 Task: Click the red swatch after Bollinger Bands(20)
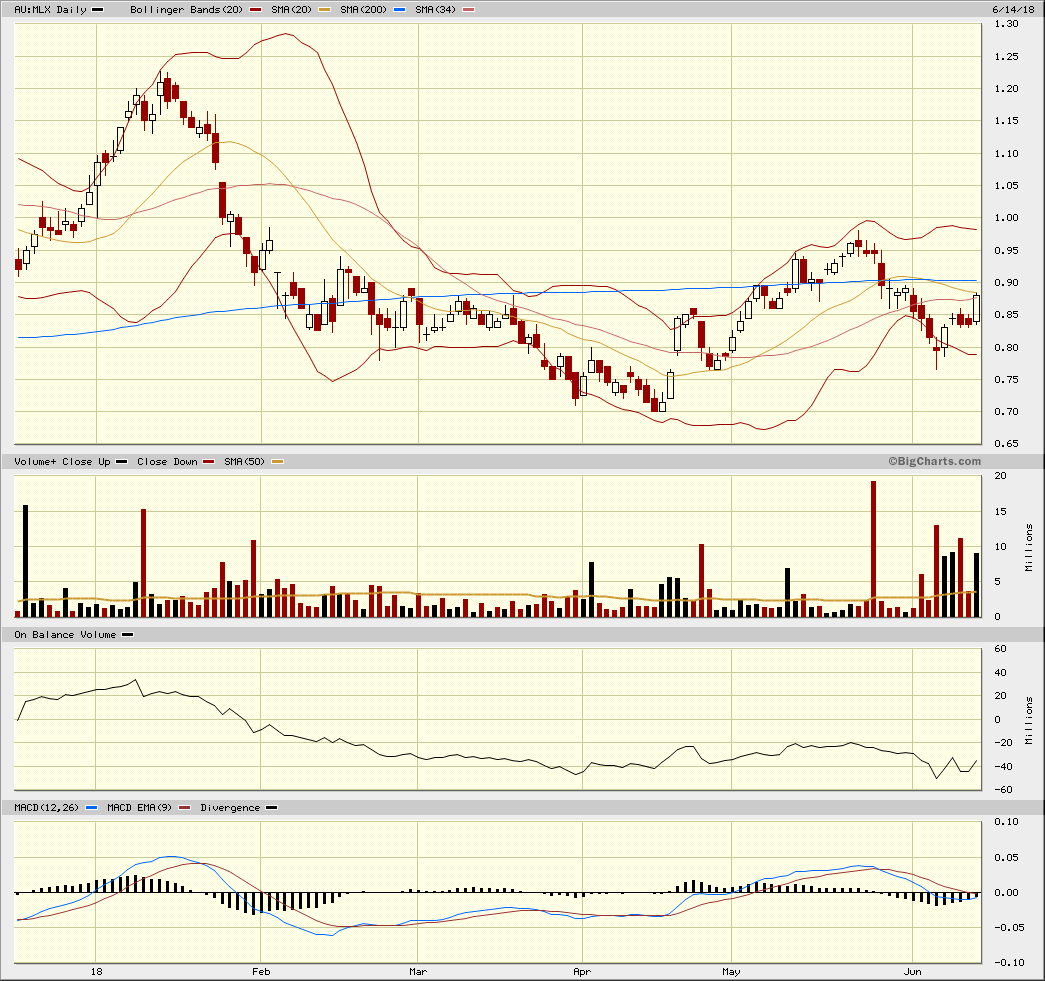point(254,9)
